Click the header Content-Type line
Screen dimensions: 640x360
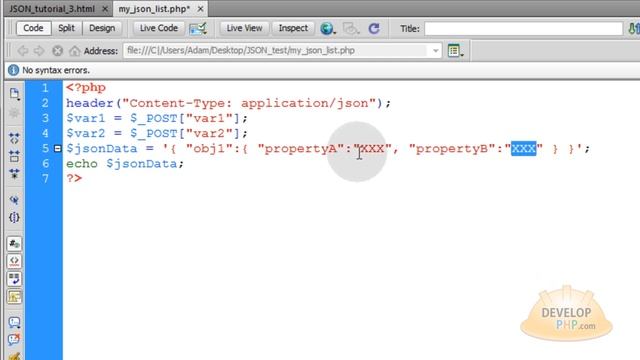[x=229, y=103]
